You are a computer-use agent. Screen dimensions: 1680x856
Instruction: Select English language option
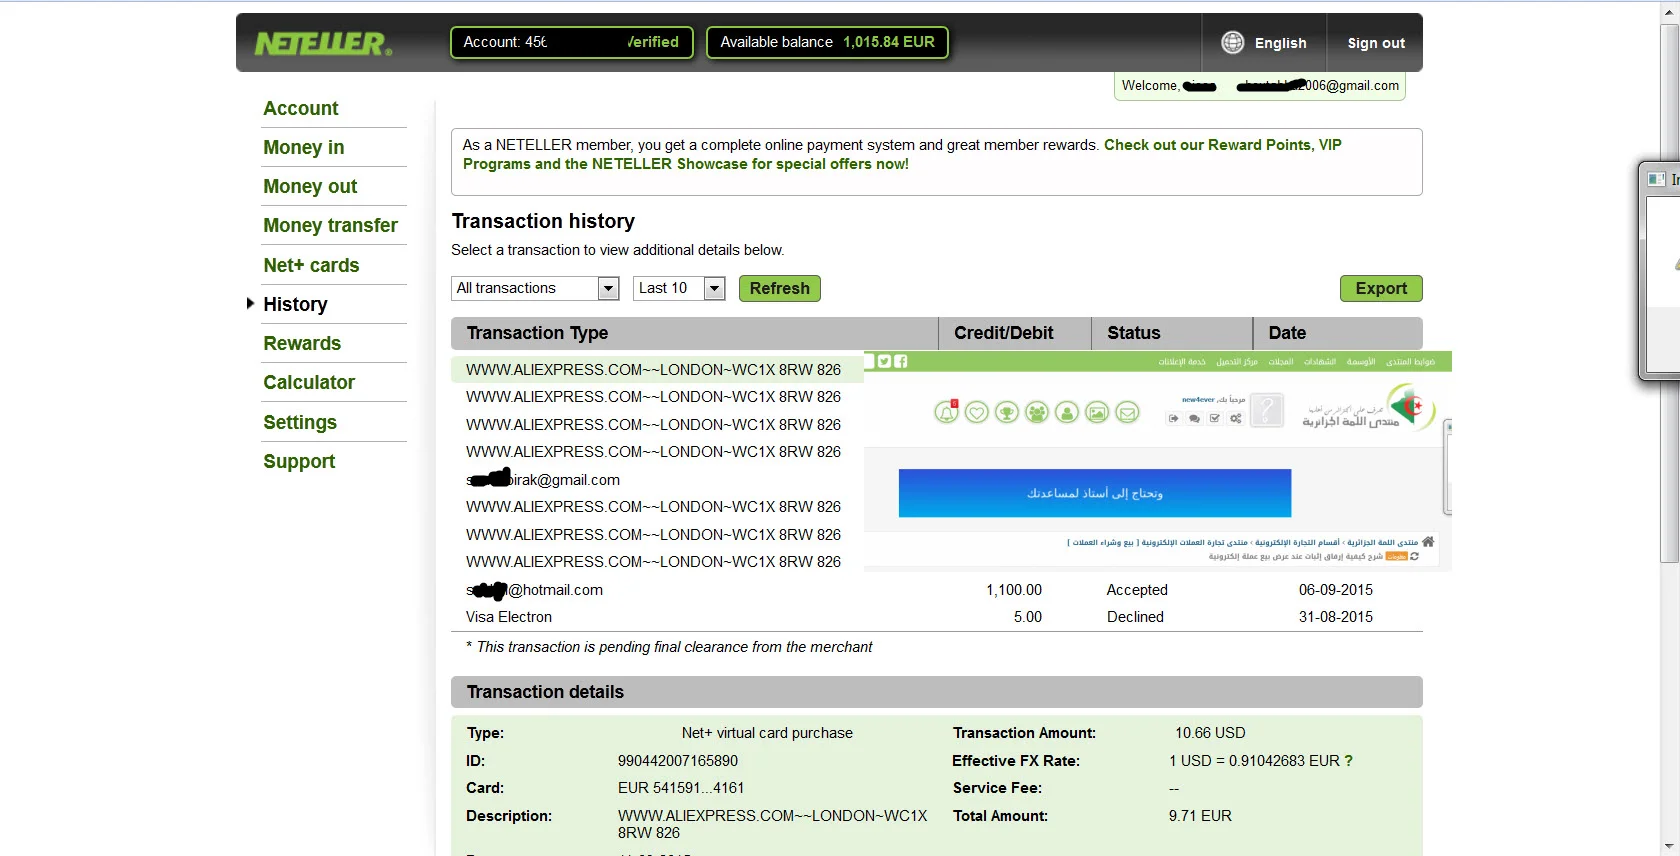(x=1280, y=43)
